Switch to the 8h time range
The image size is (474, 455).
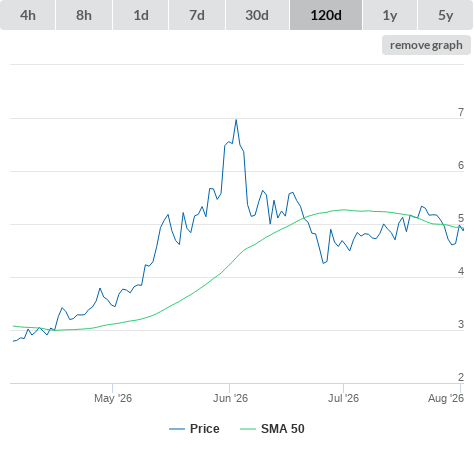84,15
